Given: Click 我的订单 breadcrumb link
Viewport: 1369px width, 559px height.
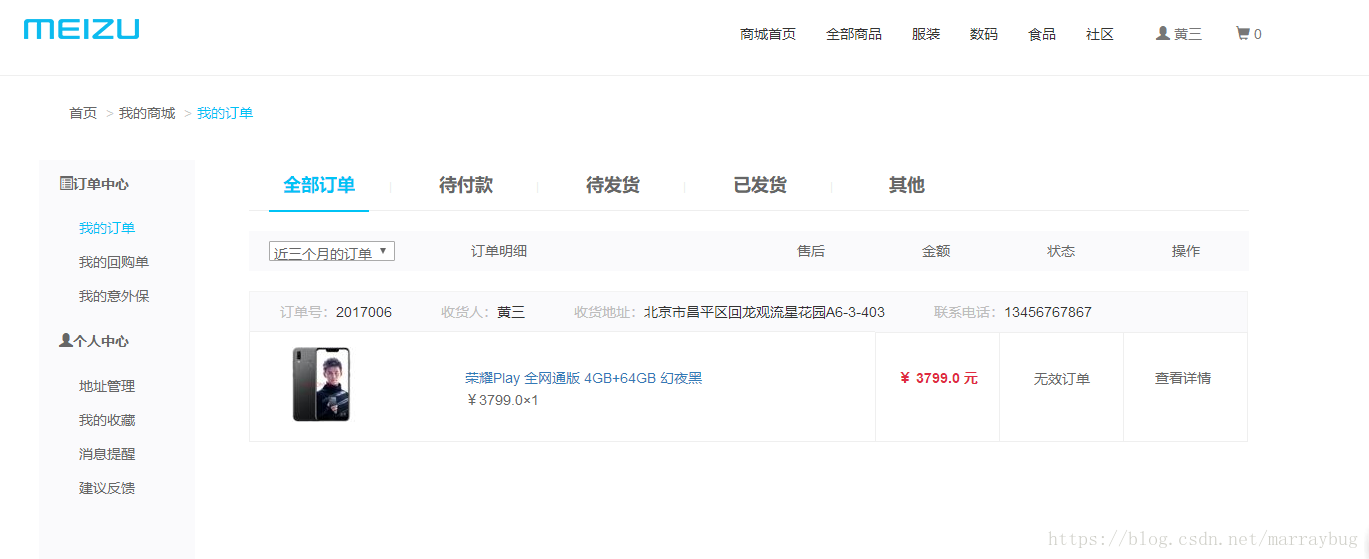Looking at the screenshot, I should coord(225,113).
